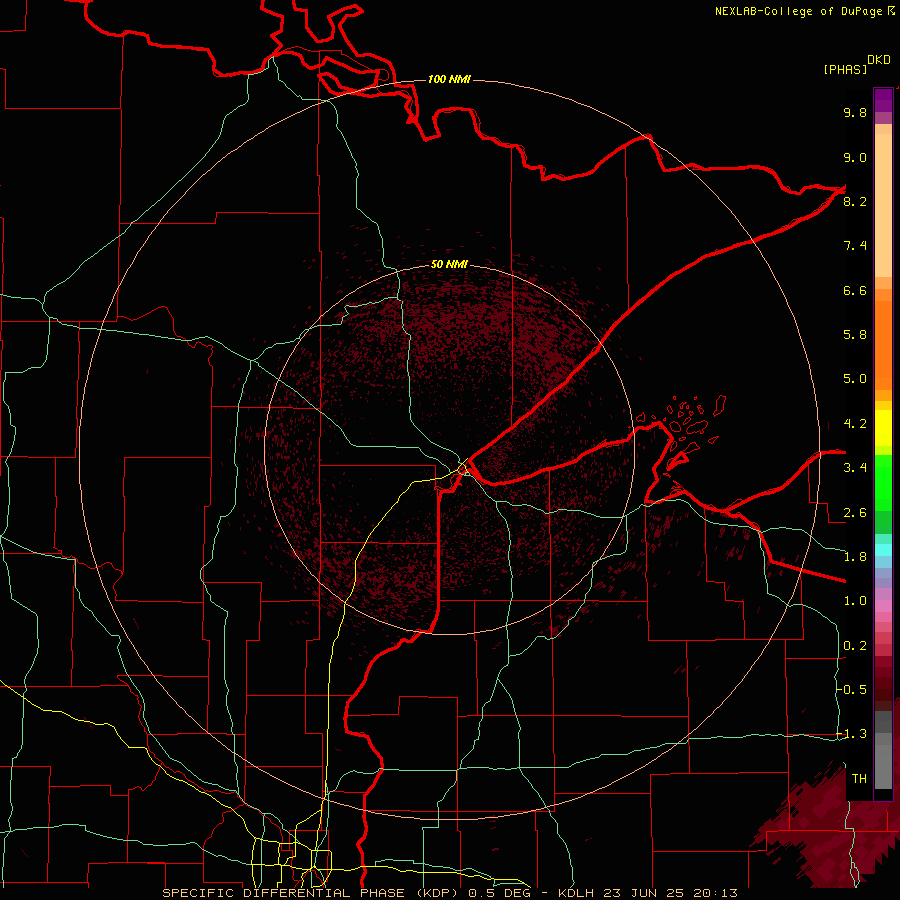Screen dimensions: 900x900
Task: Pick the purple segment atop the color bar
Action: click(883, 100)
